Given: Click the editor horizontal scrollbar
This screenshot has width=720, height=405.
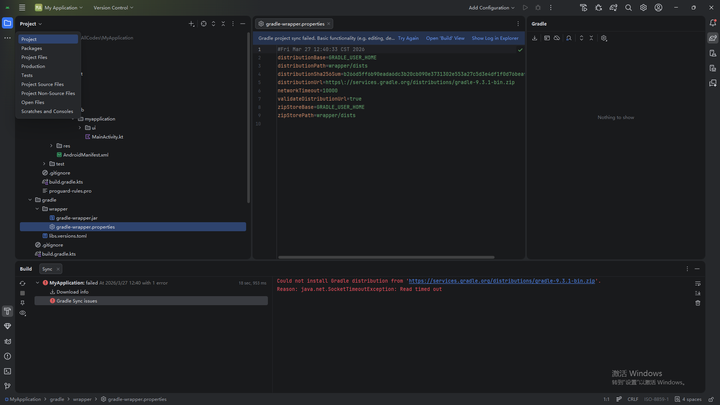Looking at the screenshot, I should point(386,257).
